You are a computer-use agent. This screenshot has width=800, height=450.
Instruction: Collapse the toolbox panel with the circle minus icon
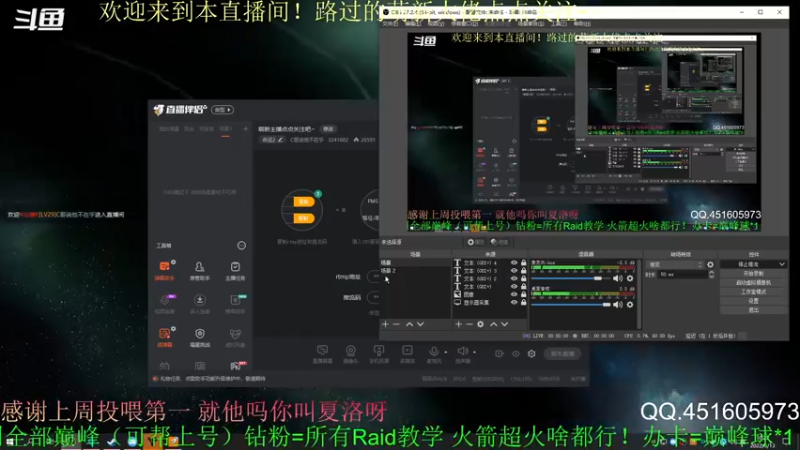pos(241,245)
